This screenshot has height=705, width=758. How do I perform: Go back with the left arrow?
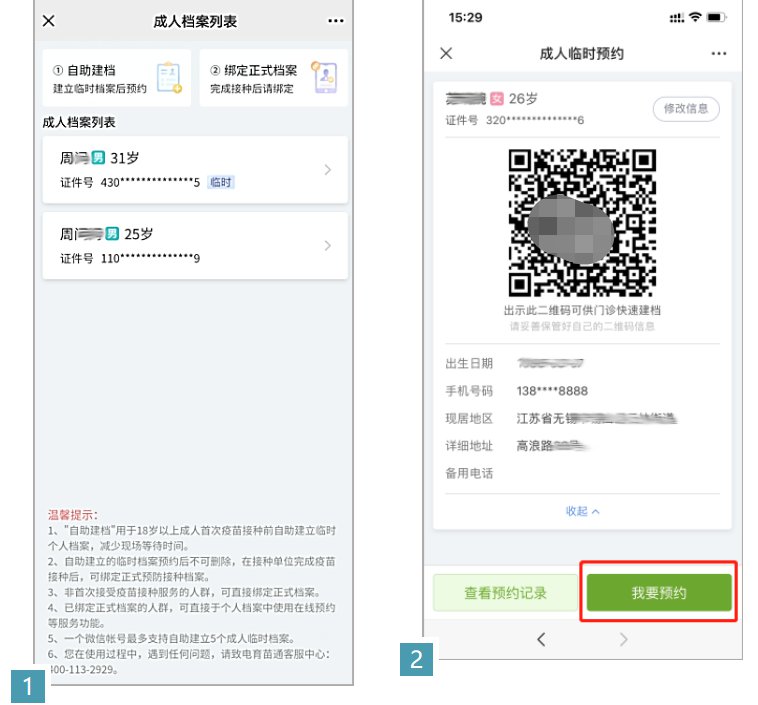click(541, 639)
